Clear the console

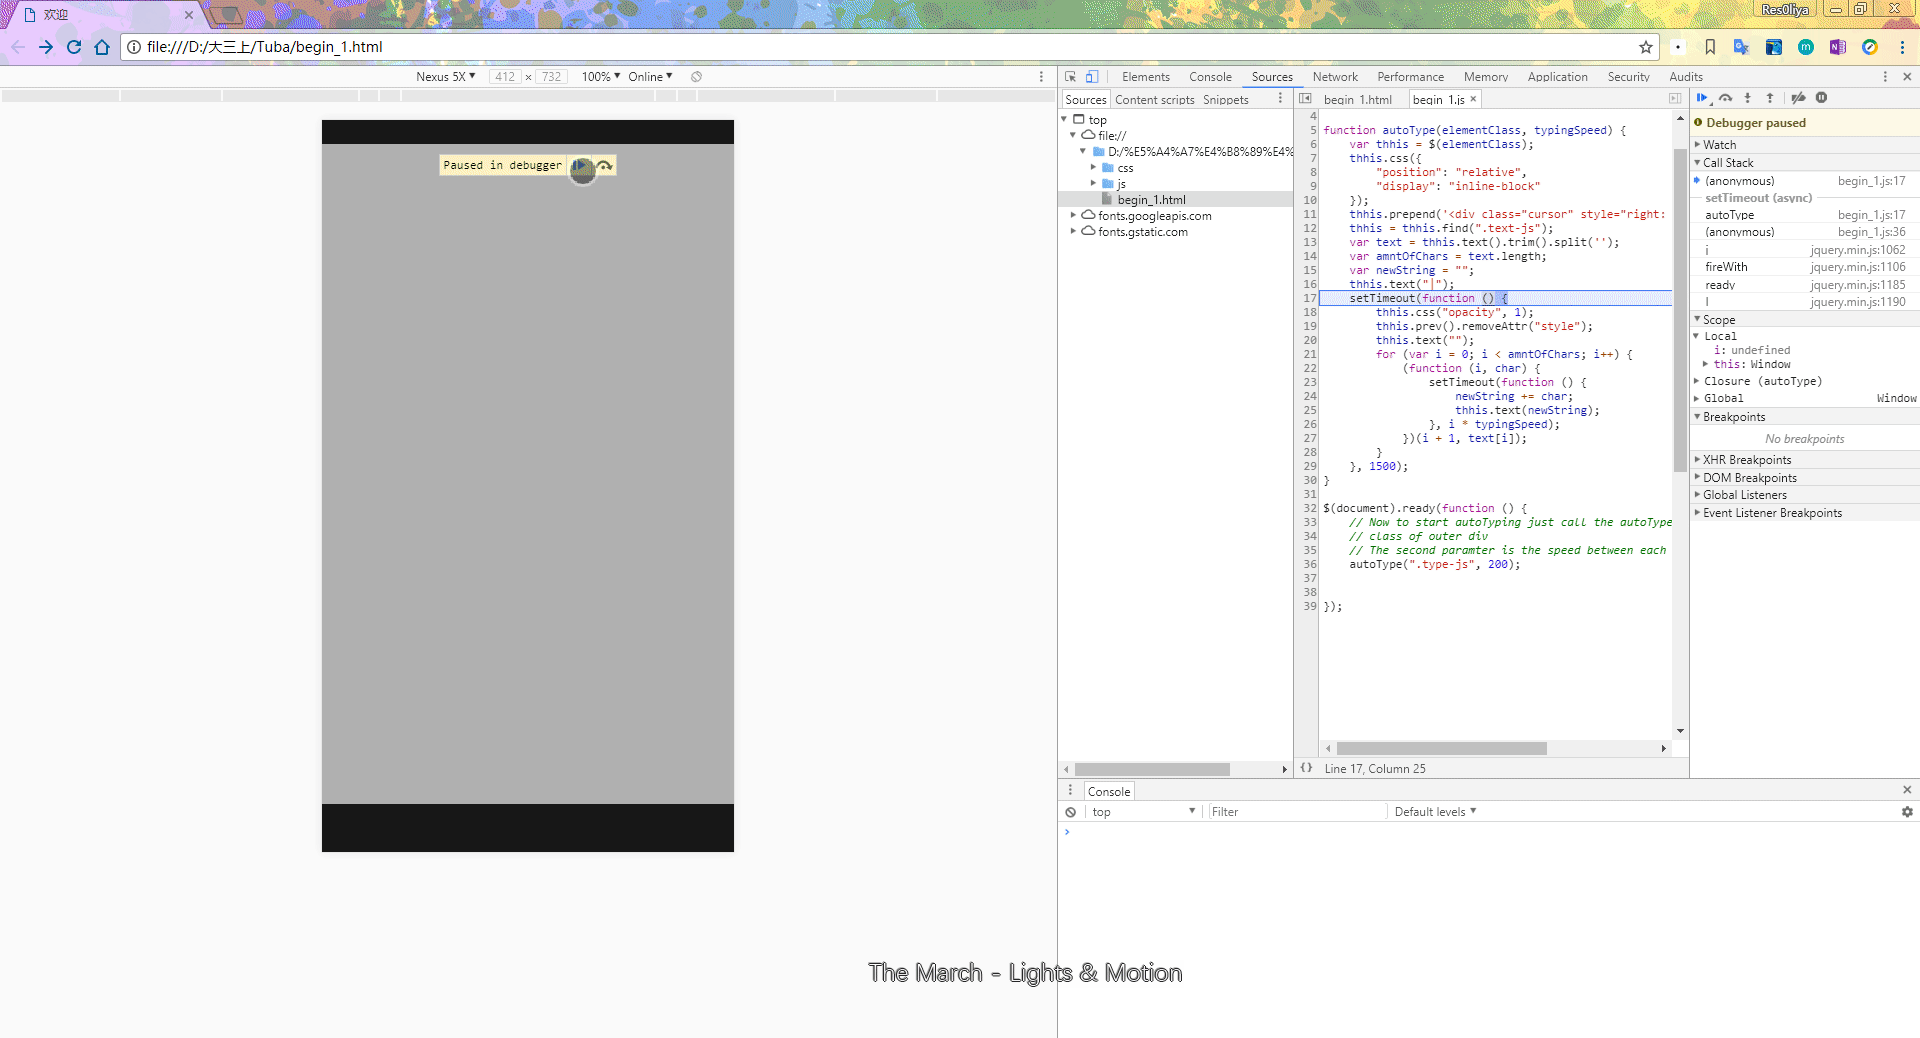pyautogui.click(x=1070, y=812)
